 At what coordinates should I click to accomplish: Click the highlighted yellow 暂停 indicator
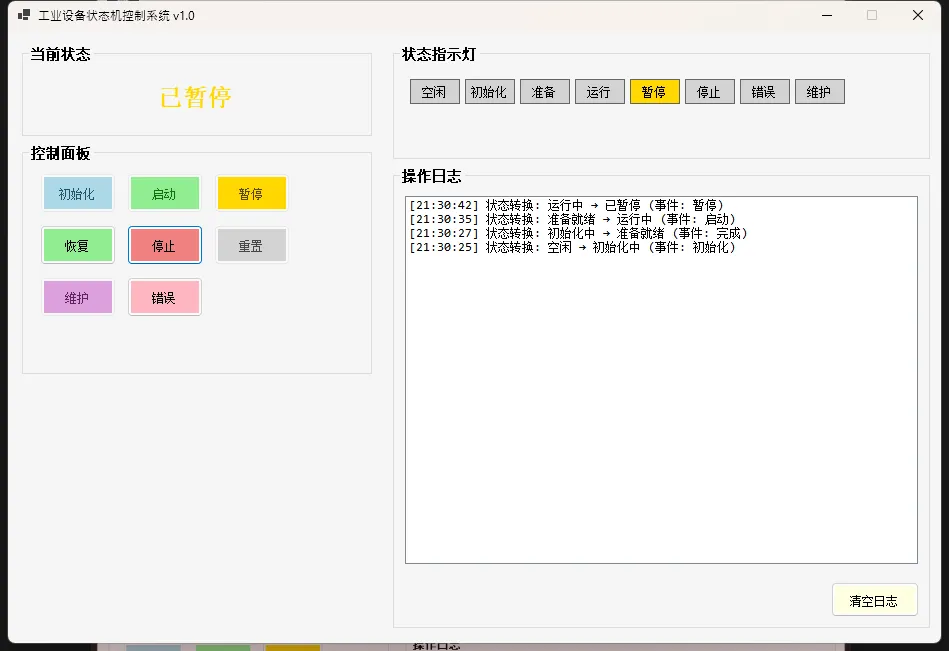click(654, 92)
